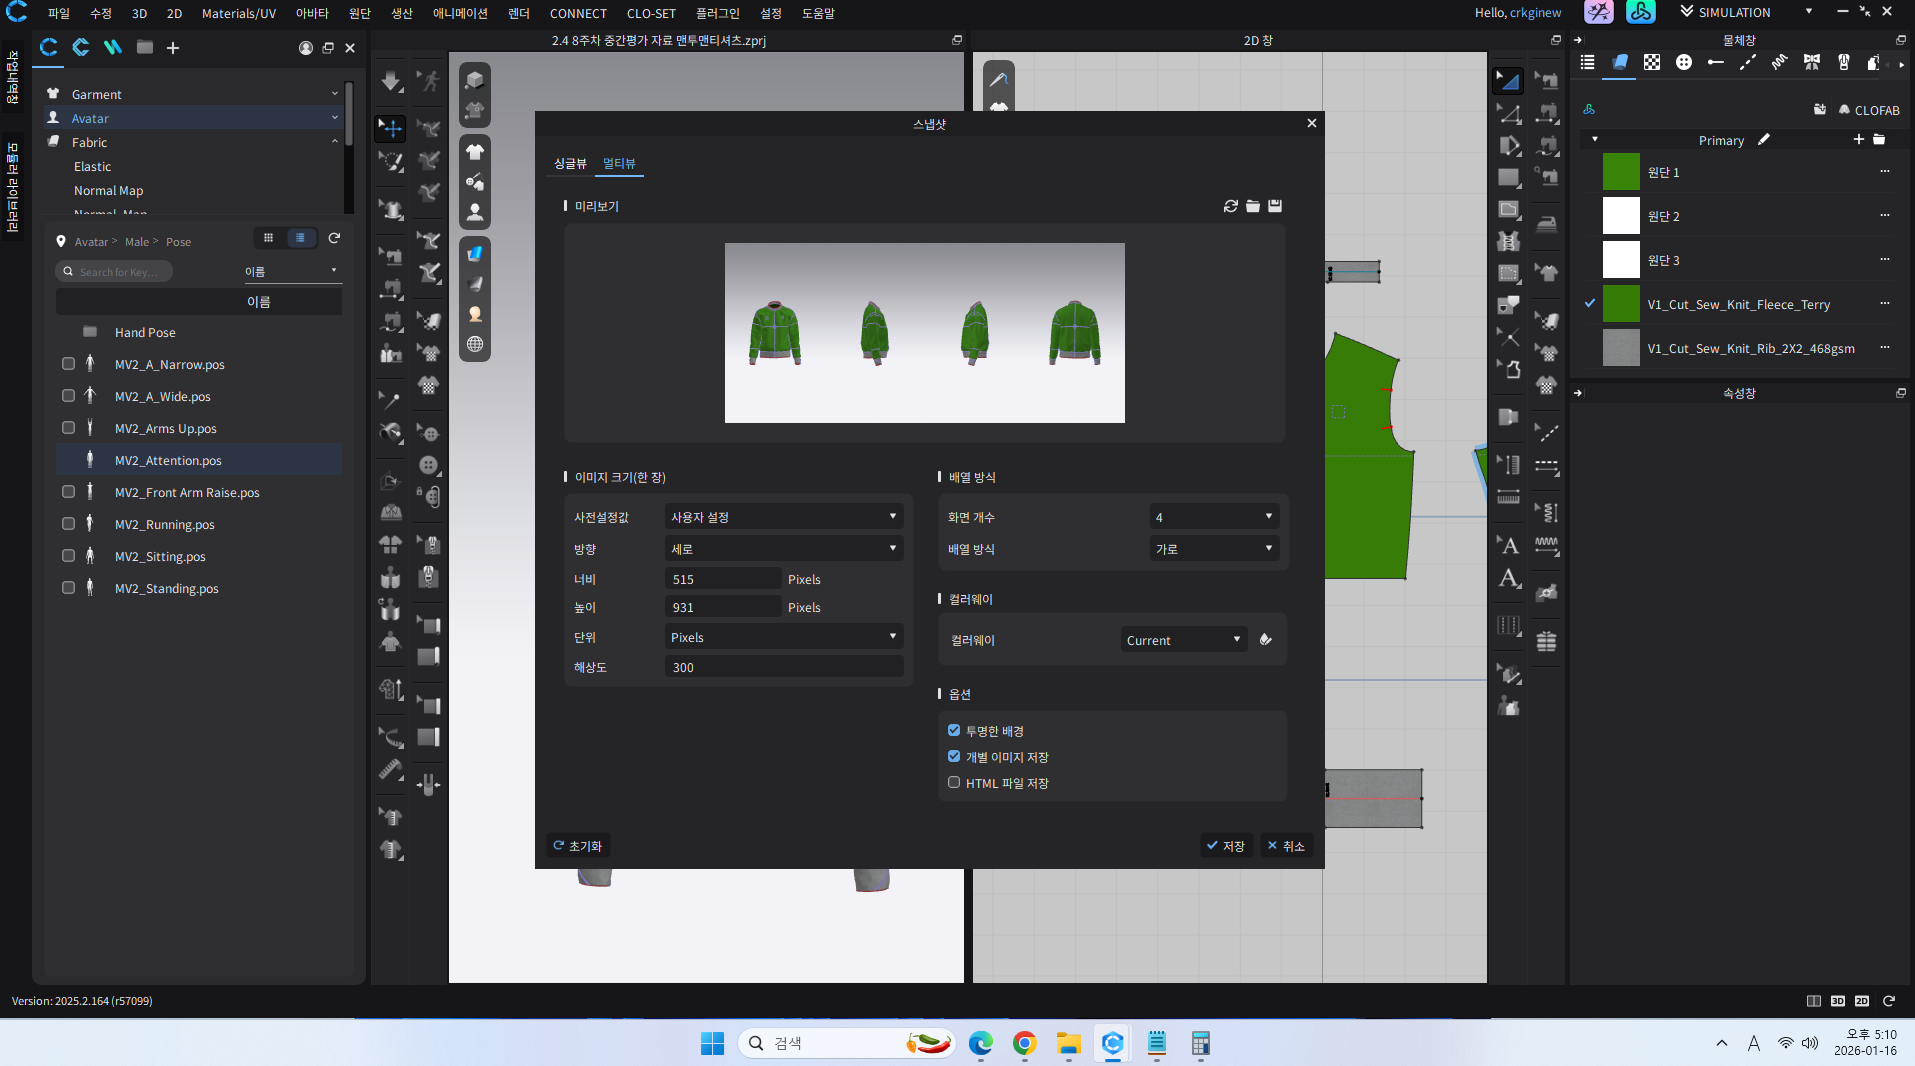Open File Explorer from the taskbar
The height and width of the screenshot is (1066, 1915).
pos(1068,1044)
